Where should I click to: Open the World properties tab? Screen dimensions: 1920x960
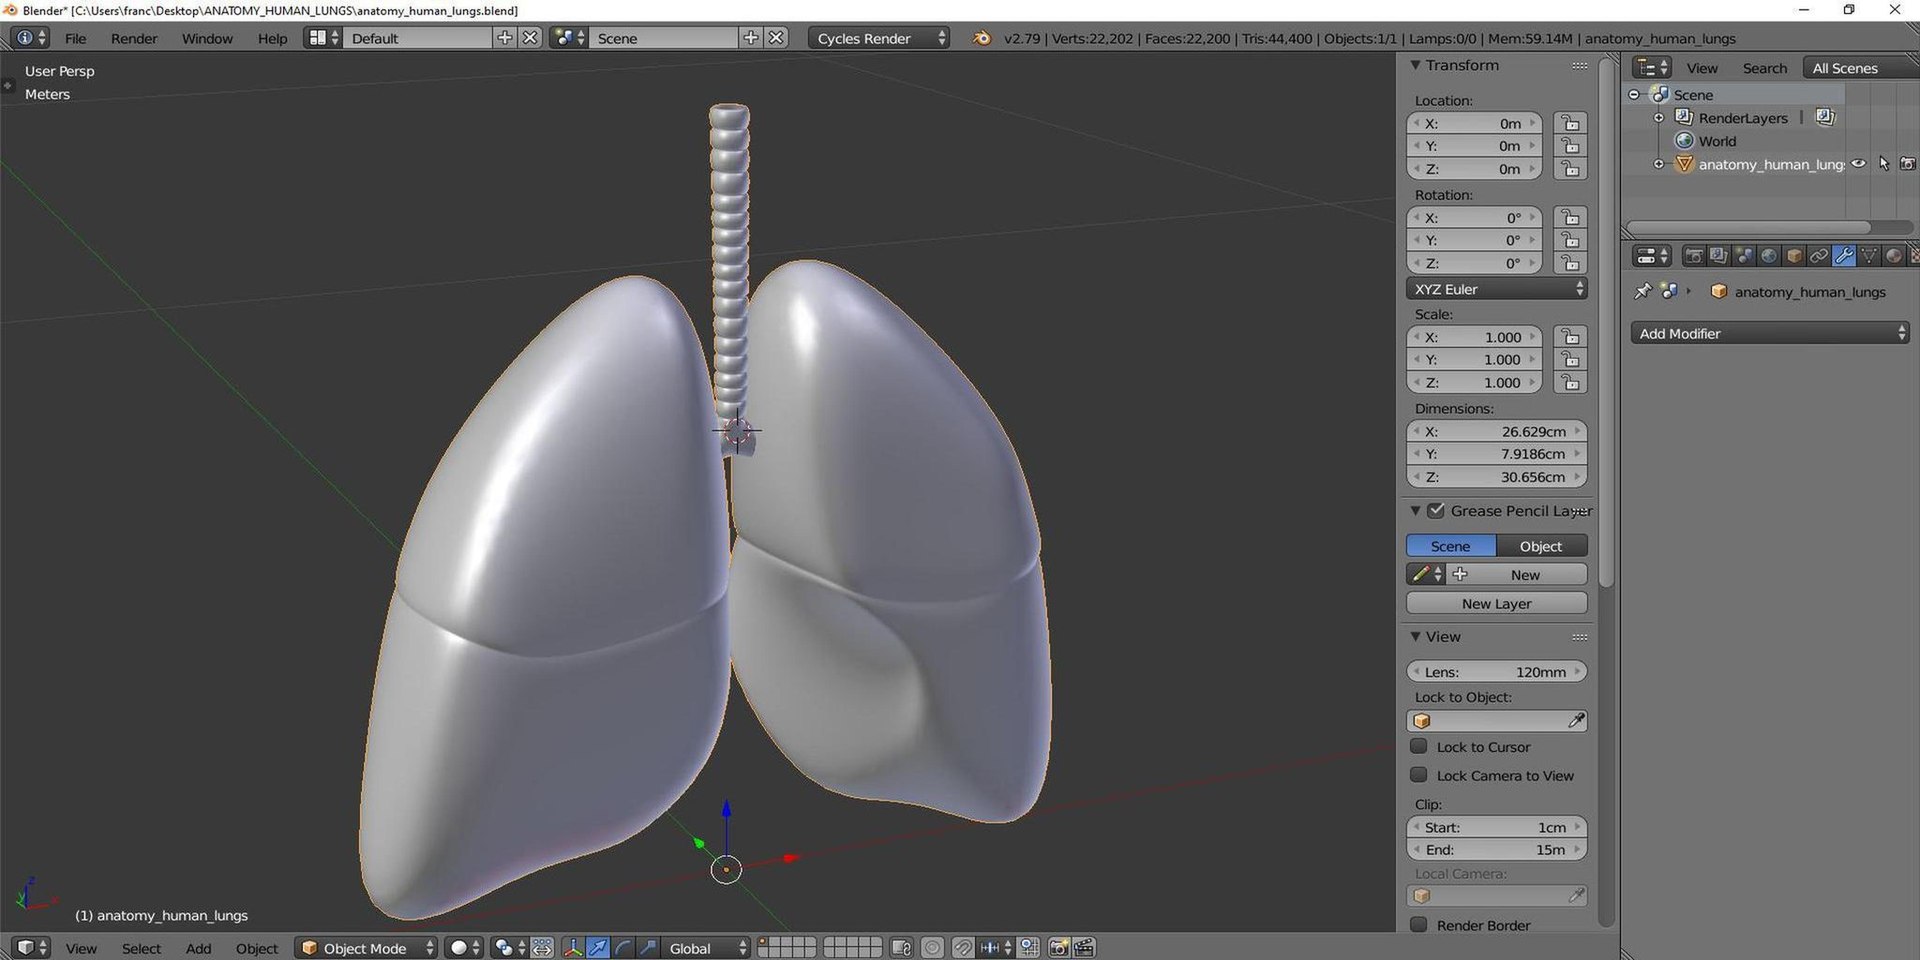1769,256
